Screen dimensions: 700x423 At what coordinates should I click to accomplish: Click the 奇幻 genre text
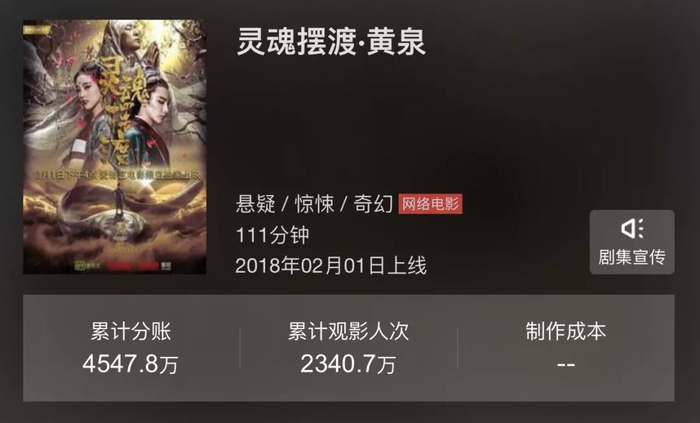coord(373,204)
